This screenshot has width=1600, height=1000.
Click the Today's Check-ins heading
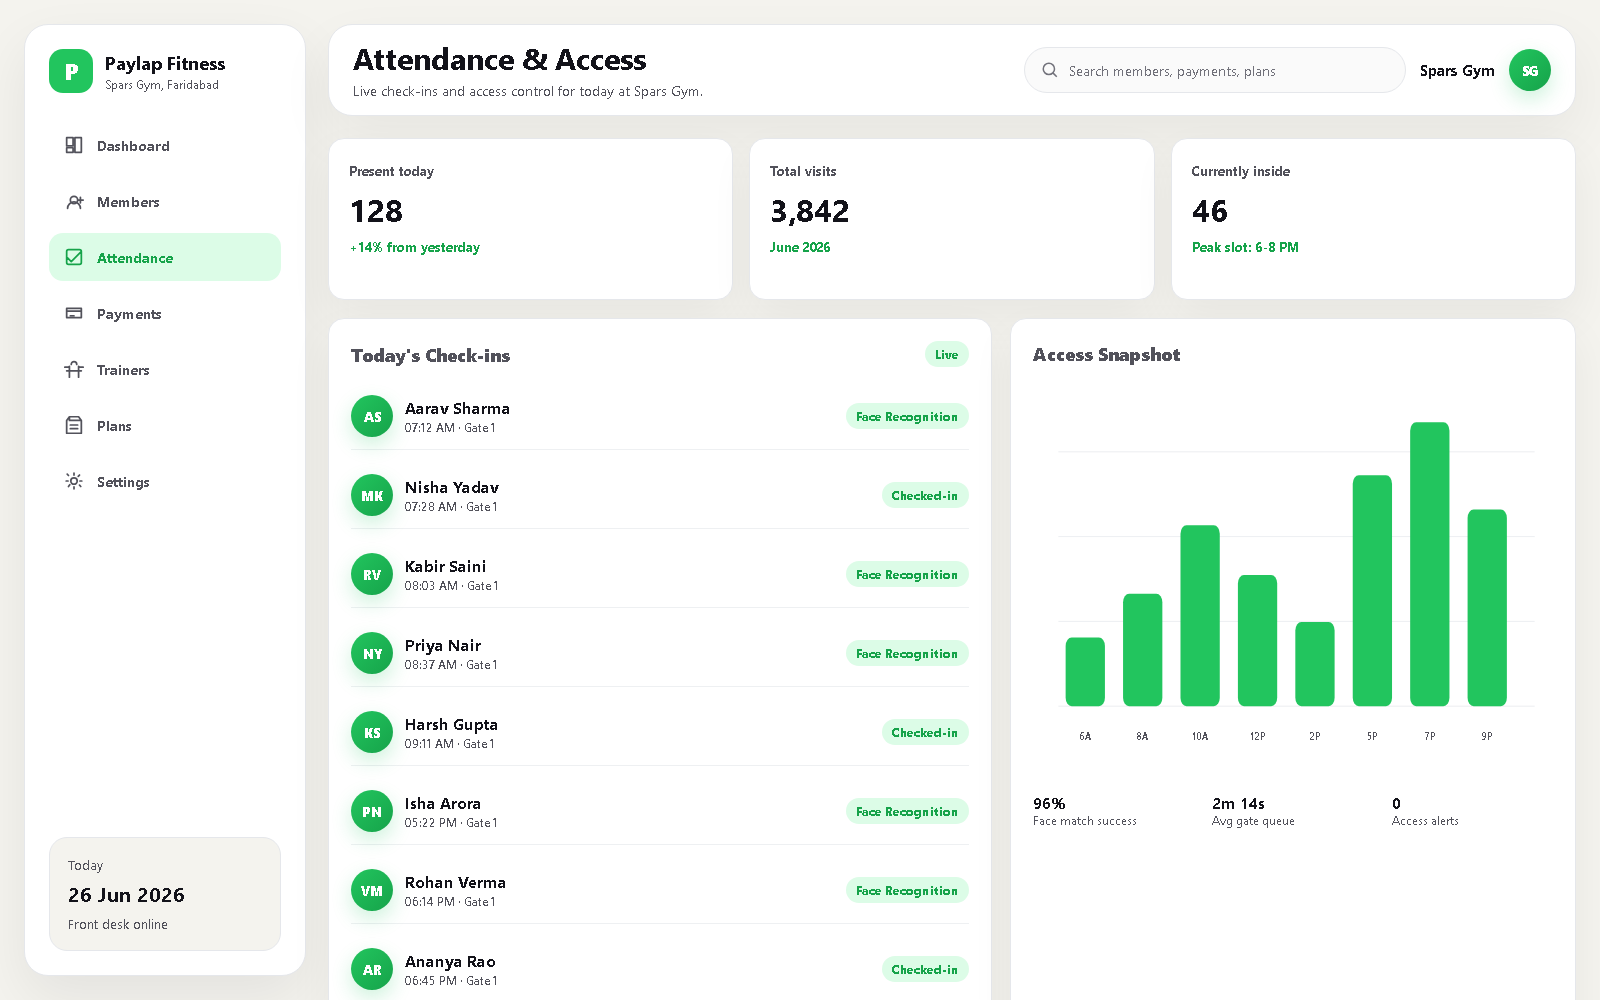point(430,355)
